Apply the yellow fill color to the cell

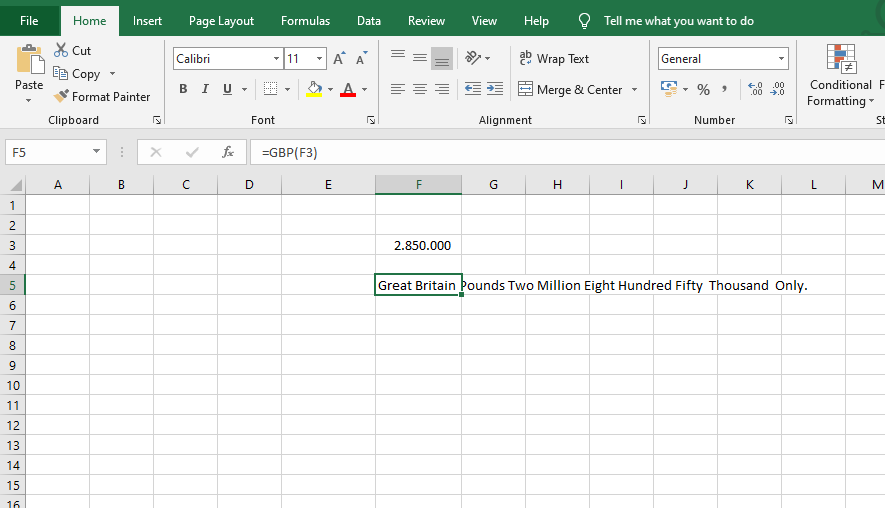pos(314,89)
